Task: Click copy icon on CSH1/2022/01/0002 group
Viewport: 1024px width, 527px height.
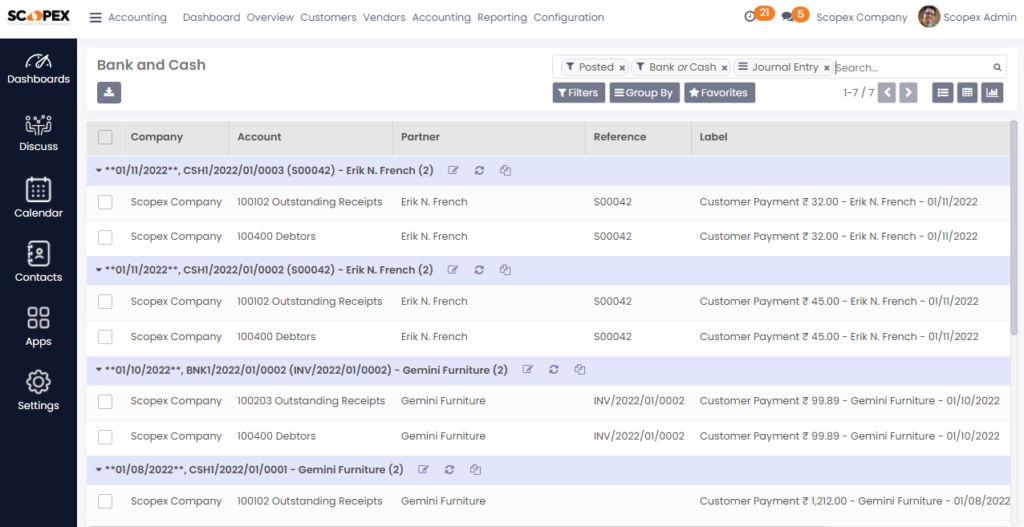Action: pos(505,270)
